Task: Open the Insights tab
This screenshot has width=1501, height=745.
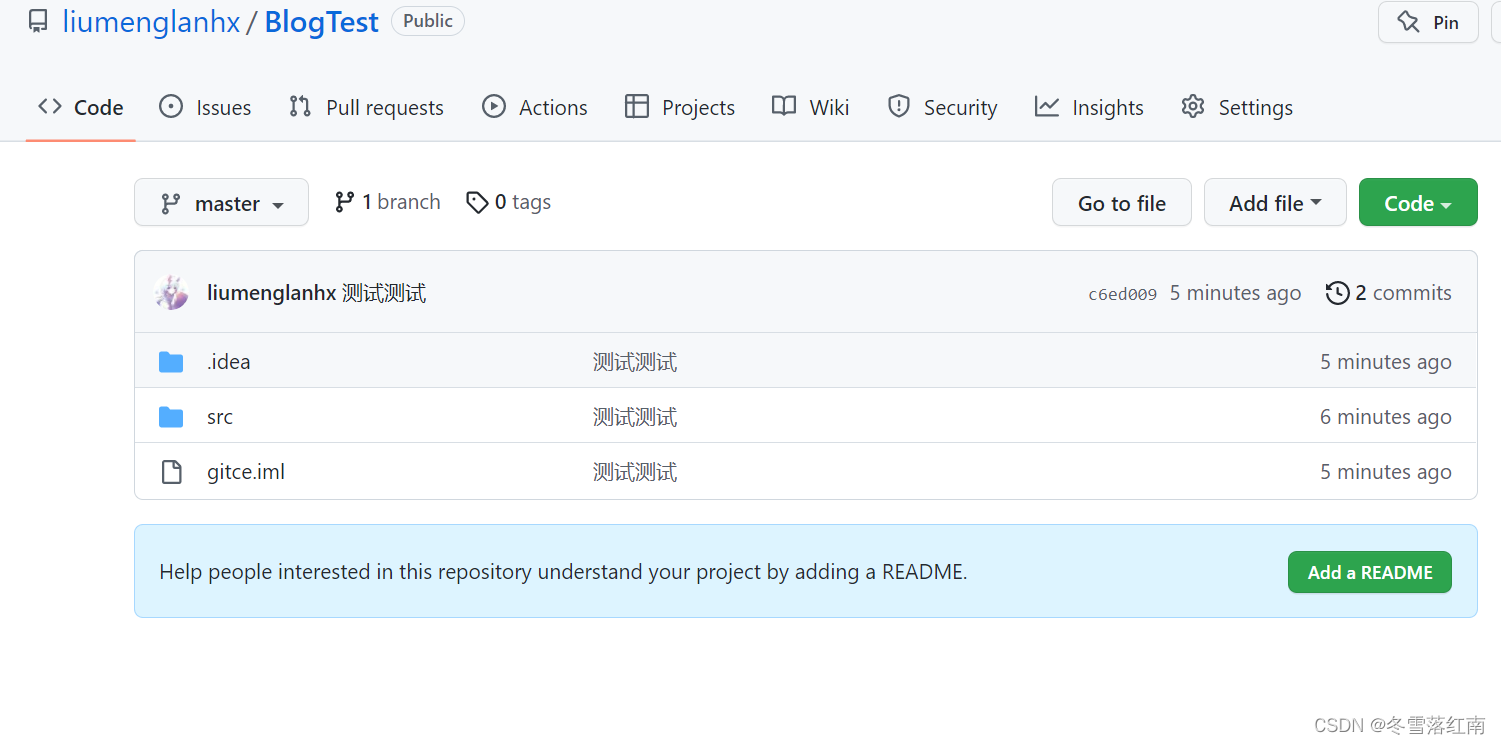Action: click(x=1089, y=107)
